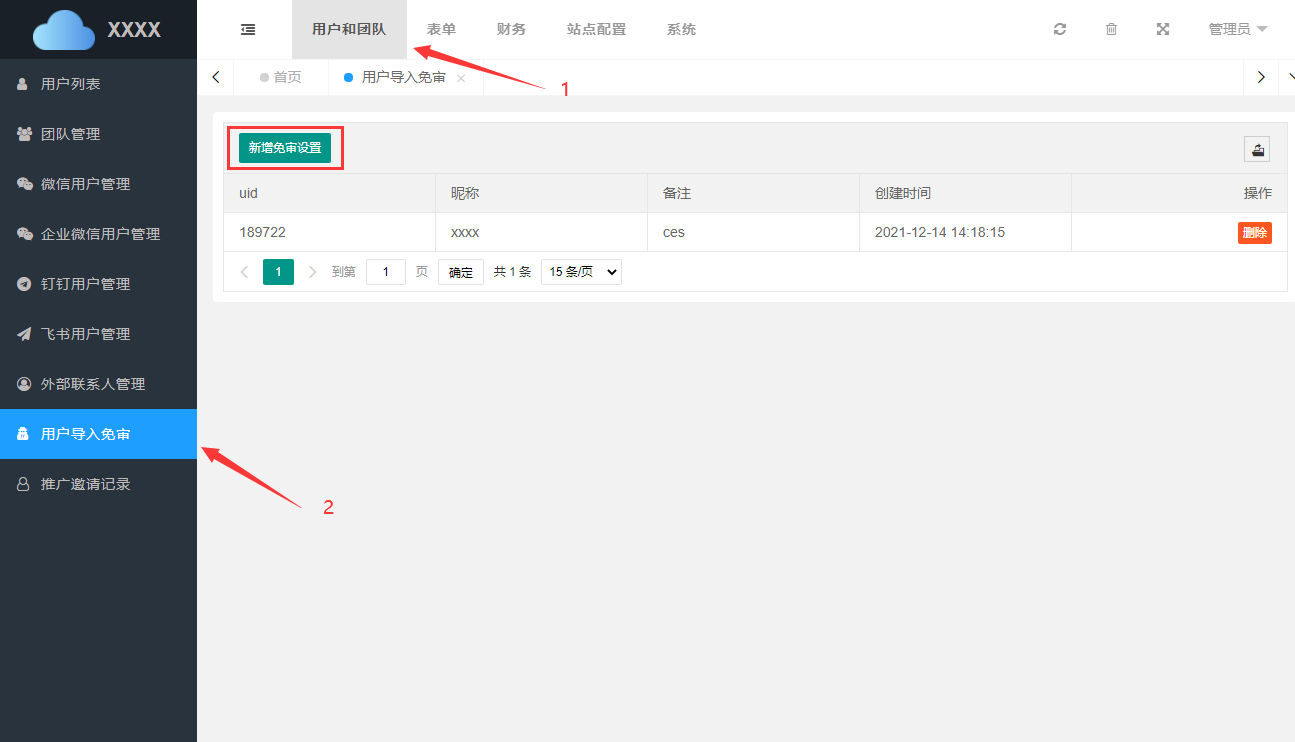Open 微信用户管理 in the sidebar
Viewport: 1295px width, 742px height.
click(85, 184)
